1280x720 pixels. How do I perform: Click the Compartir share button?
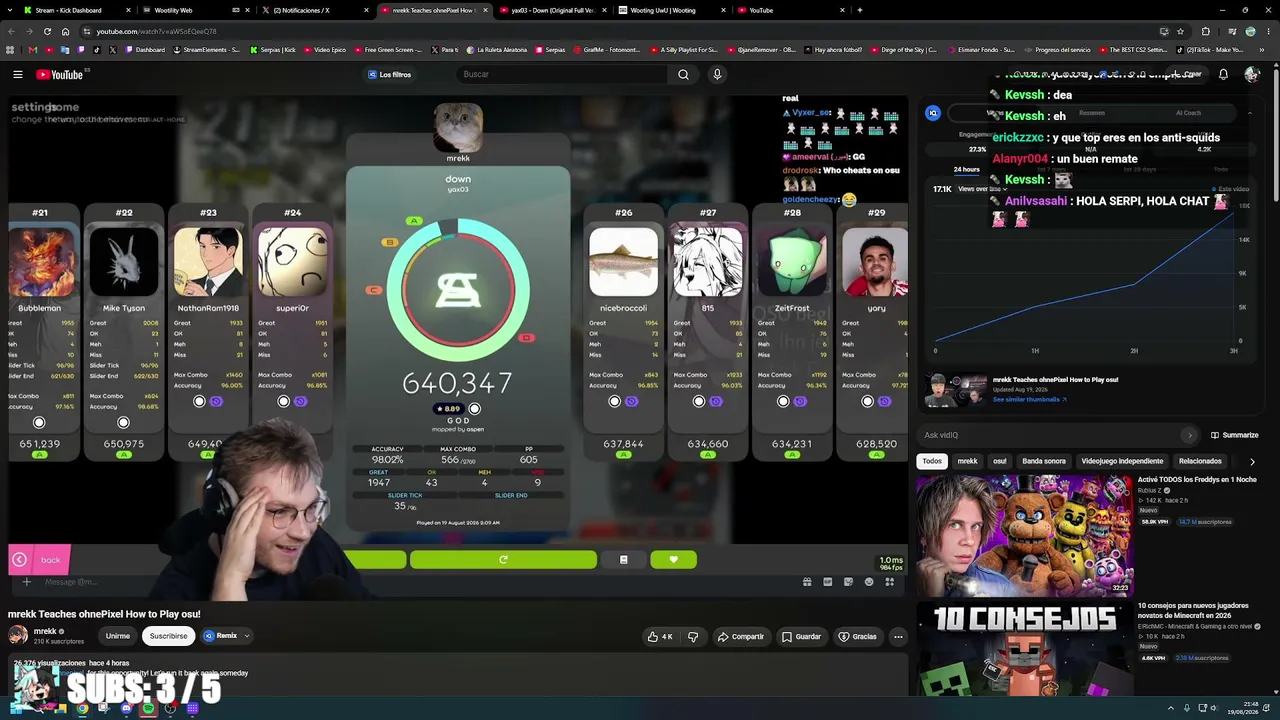tap(740, 636)
